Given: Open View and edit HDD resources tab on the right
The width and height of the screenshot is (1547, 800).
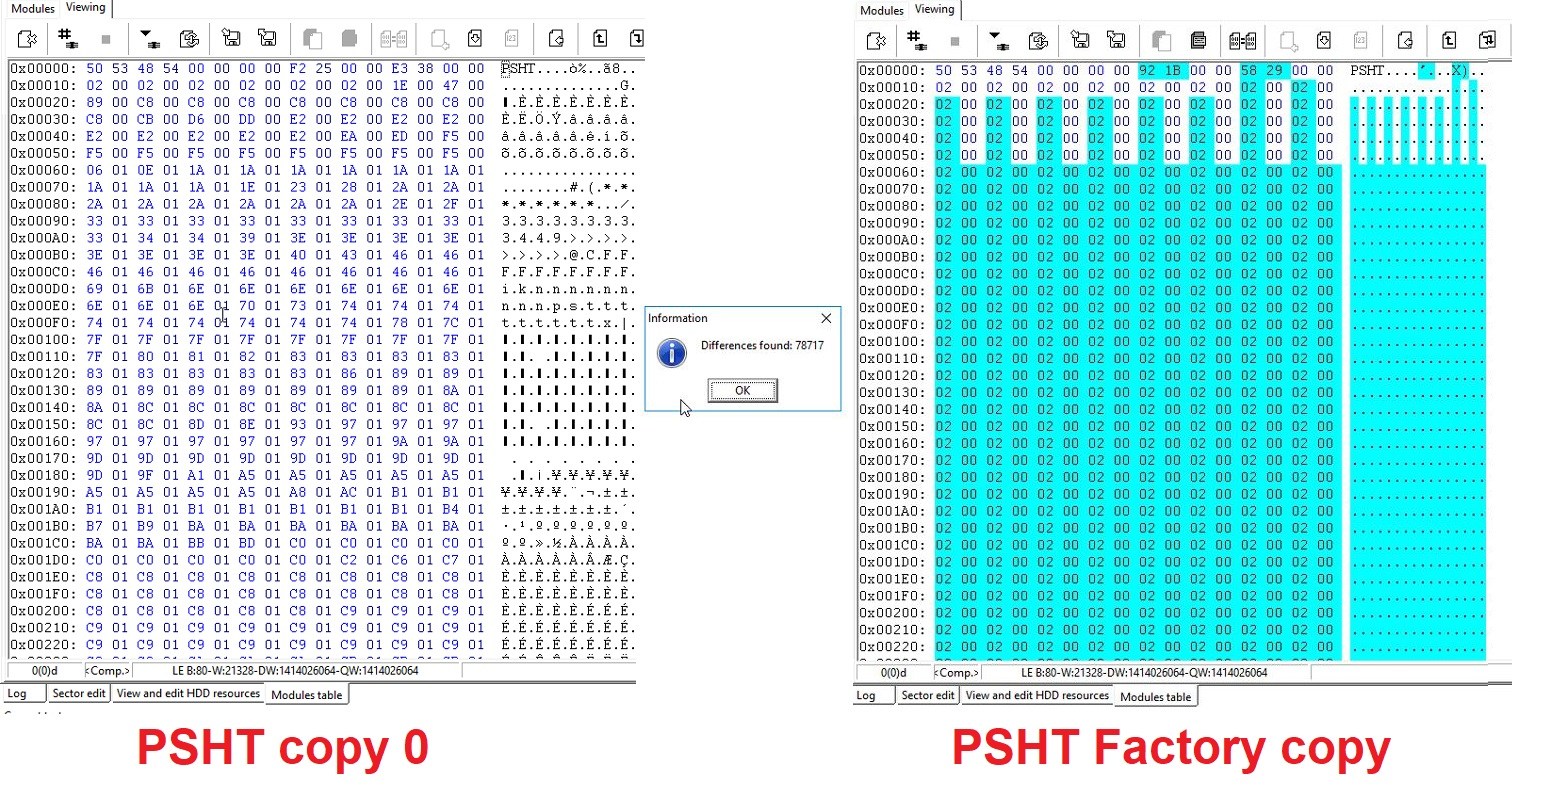Looking at the screenshot, I should pos(1037,695).
